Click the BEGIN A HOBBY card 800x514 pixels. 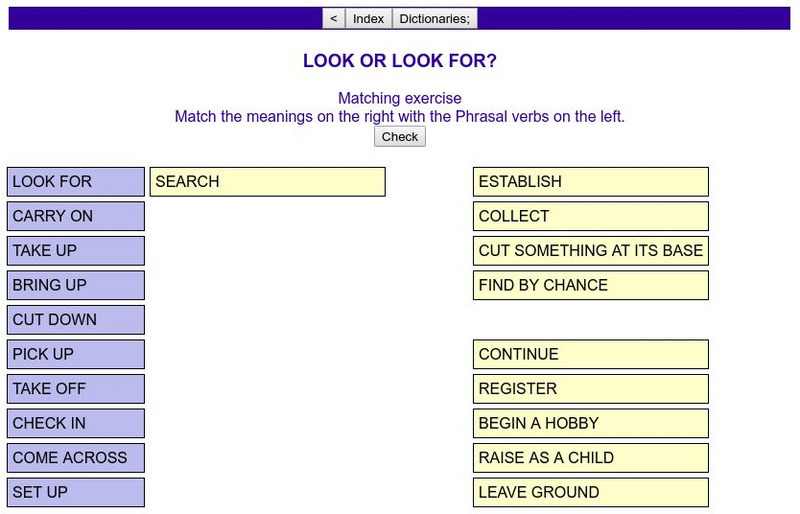(590, 423)
